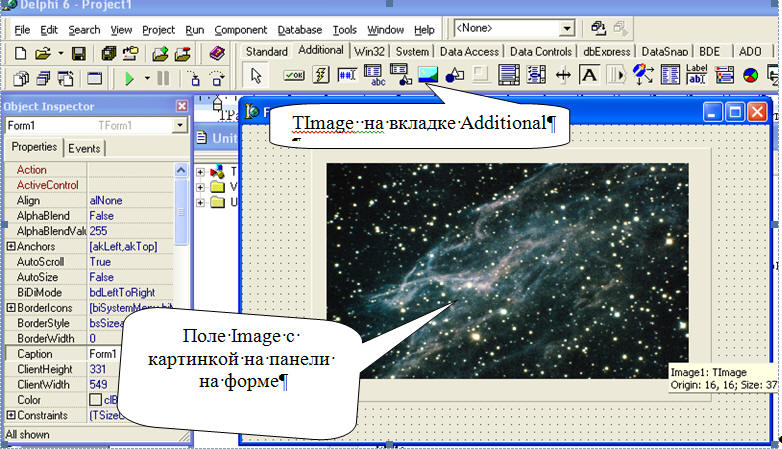Click the Step Over icon
The image size is (782, 449).
point(217,78)
